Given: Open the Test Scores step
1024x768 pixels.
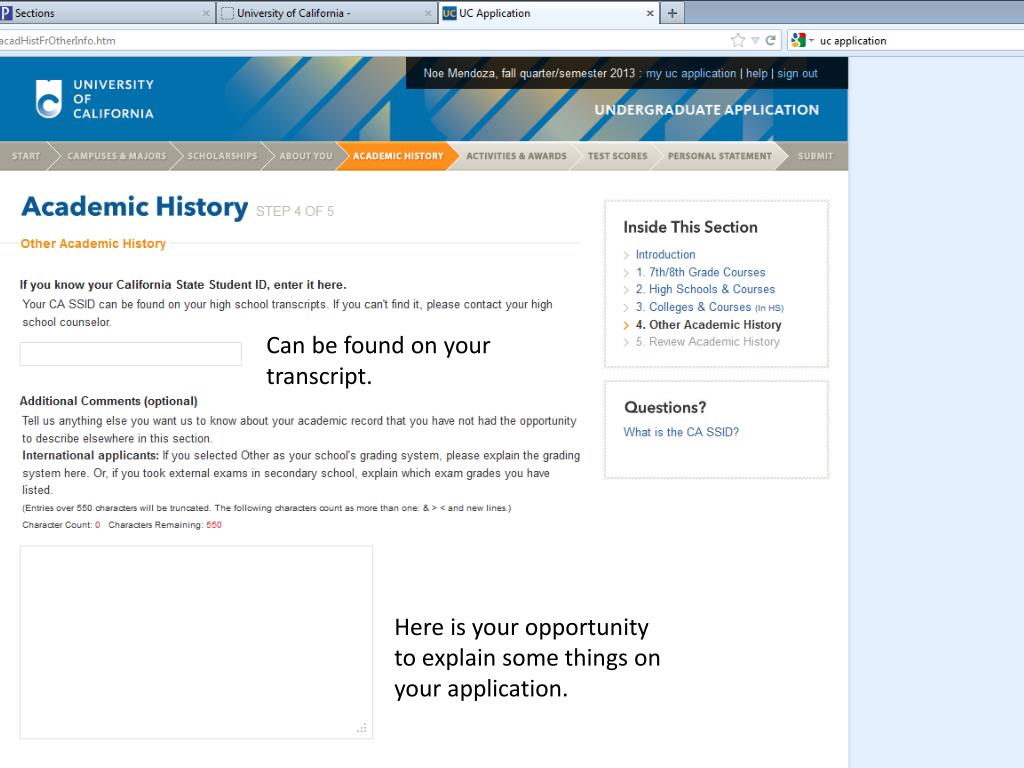Looking at the screenshot, I should (617, 156).
